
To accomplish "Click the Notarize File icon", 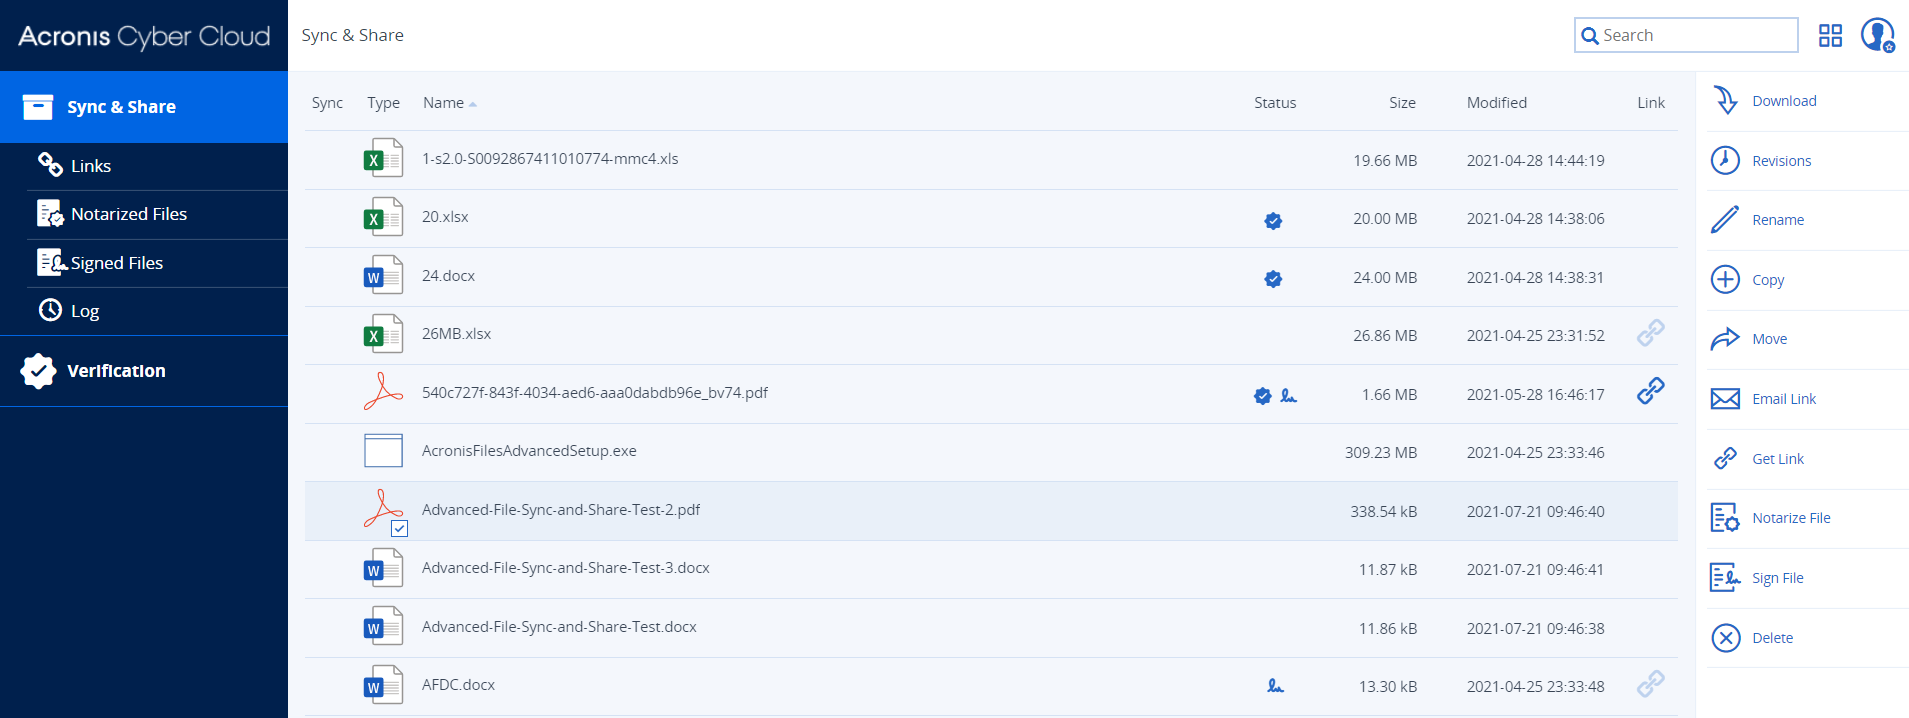I will tap(1725, 518).
